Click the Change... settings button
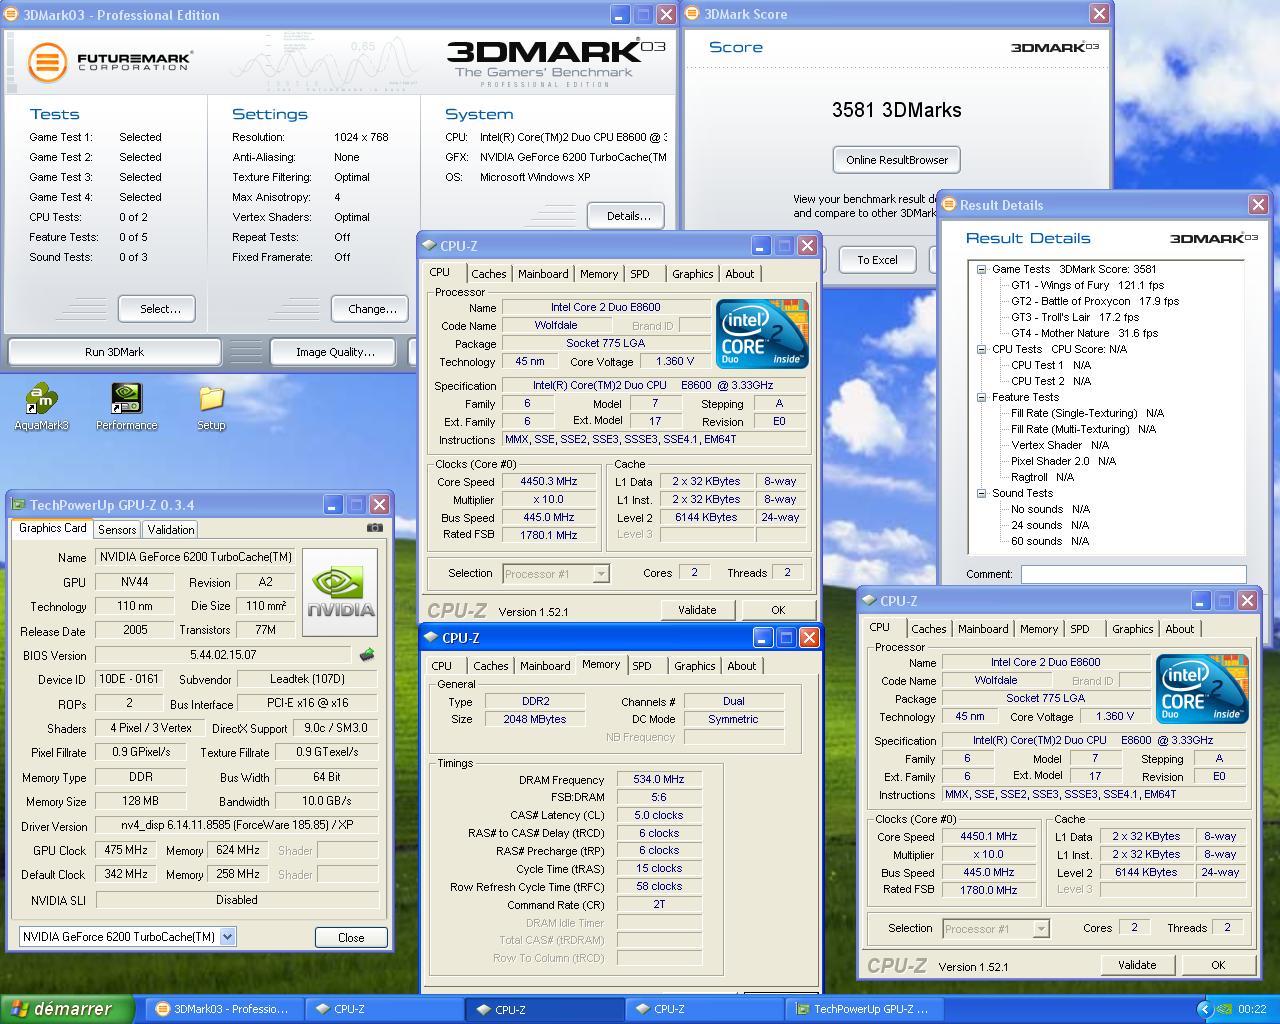1280x1024 pixels. (x=372, y=309)
